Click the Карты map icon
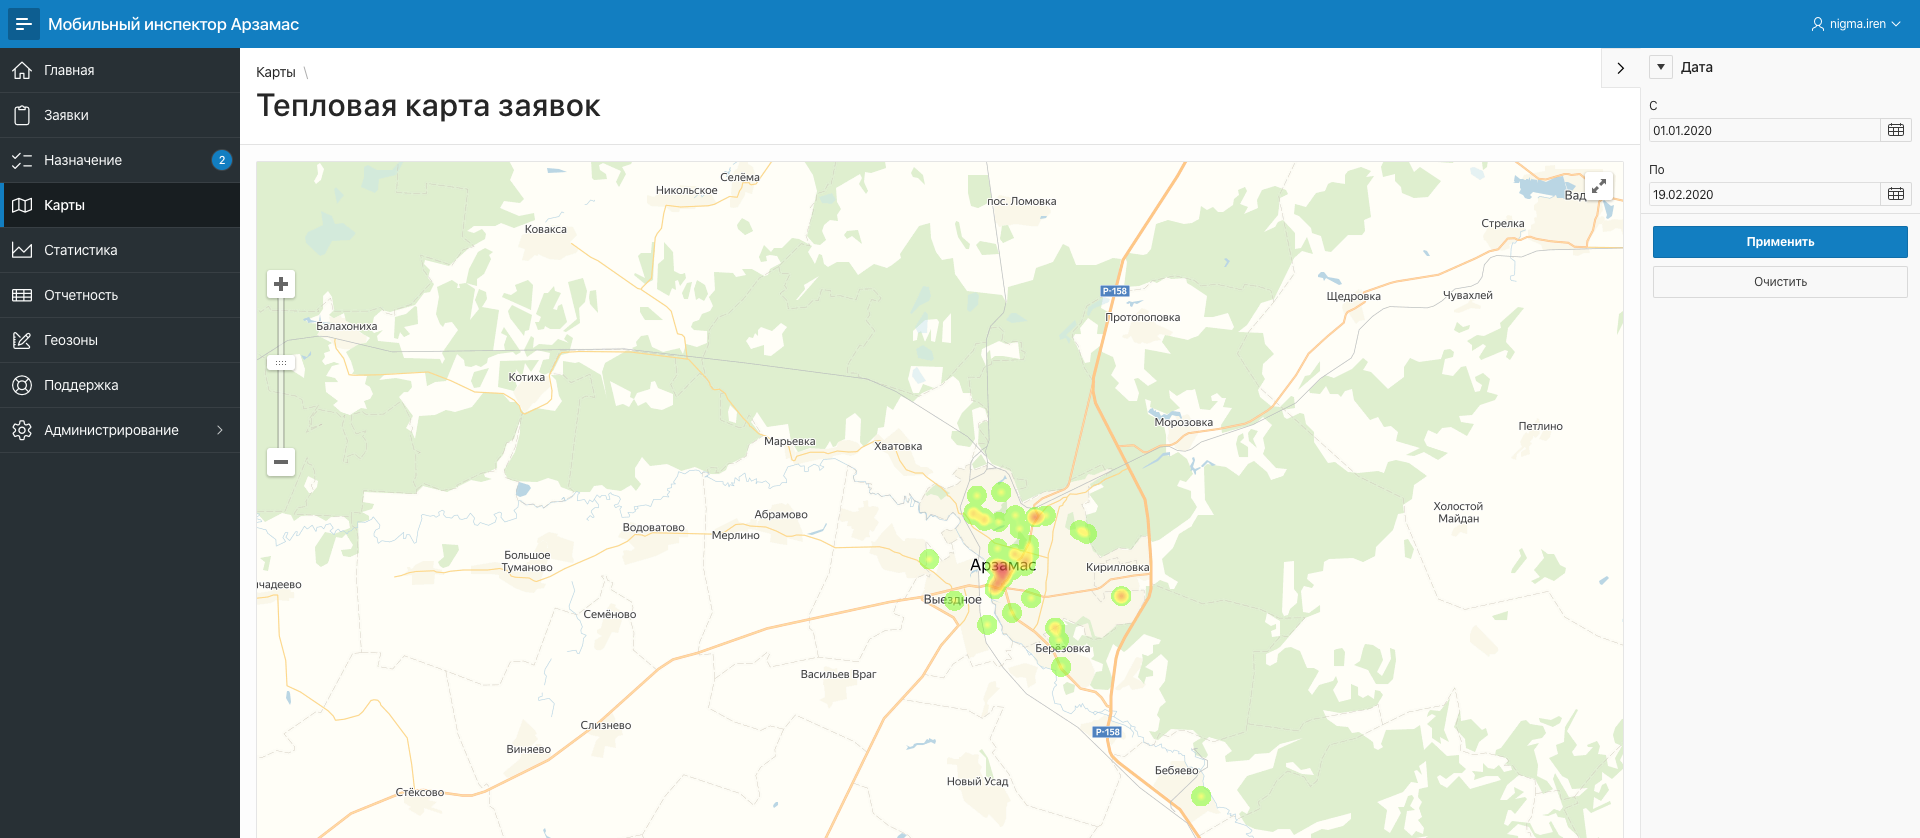This screenshot has height=838, width=1920. pyautogui.click(x=22, y=205)
